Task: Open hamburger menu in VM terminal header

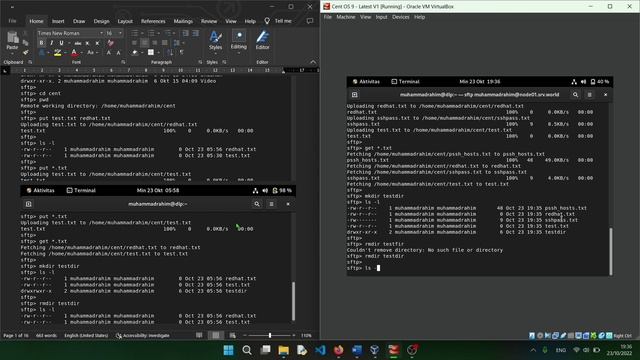Action: click(589, 95)
